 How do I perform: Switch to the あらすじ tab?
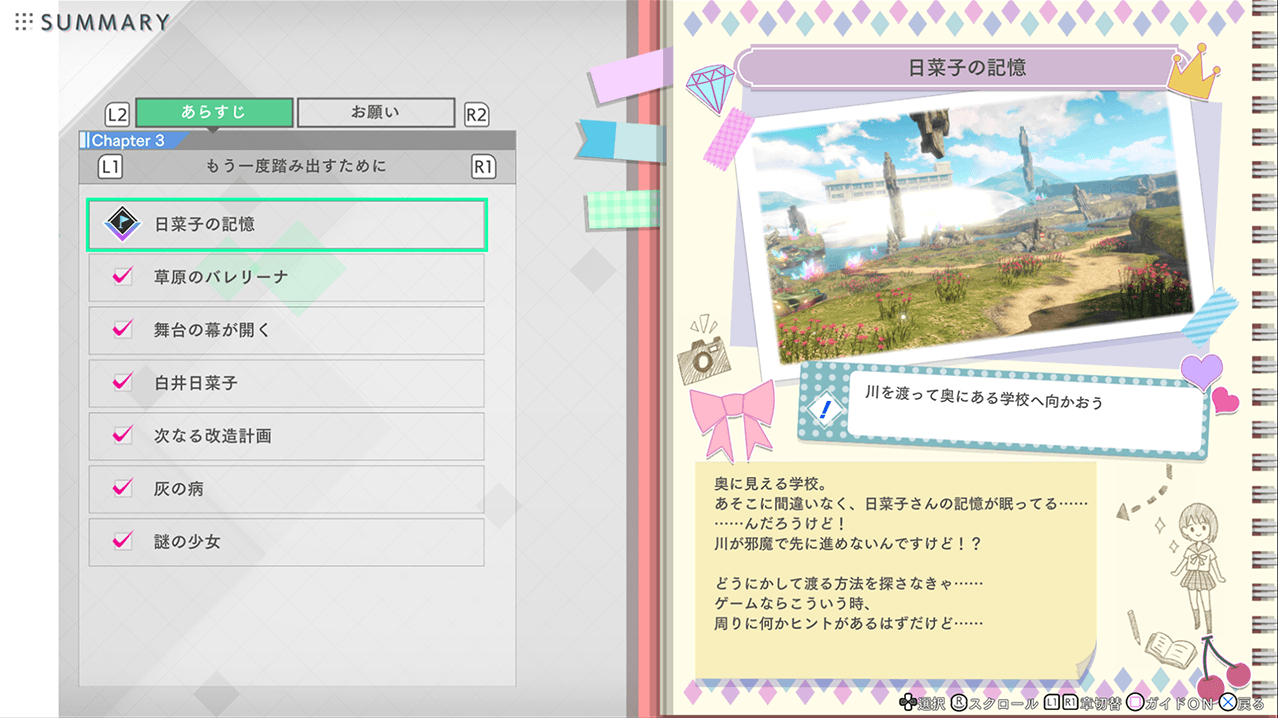tap(214, 112)
